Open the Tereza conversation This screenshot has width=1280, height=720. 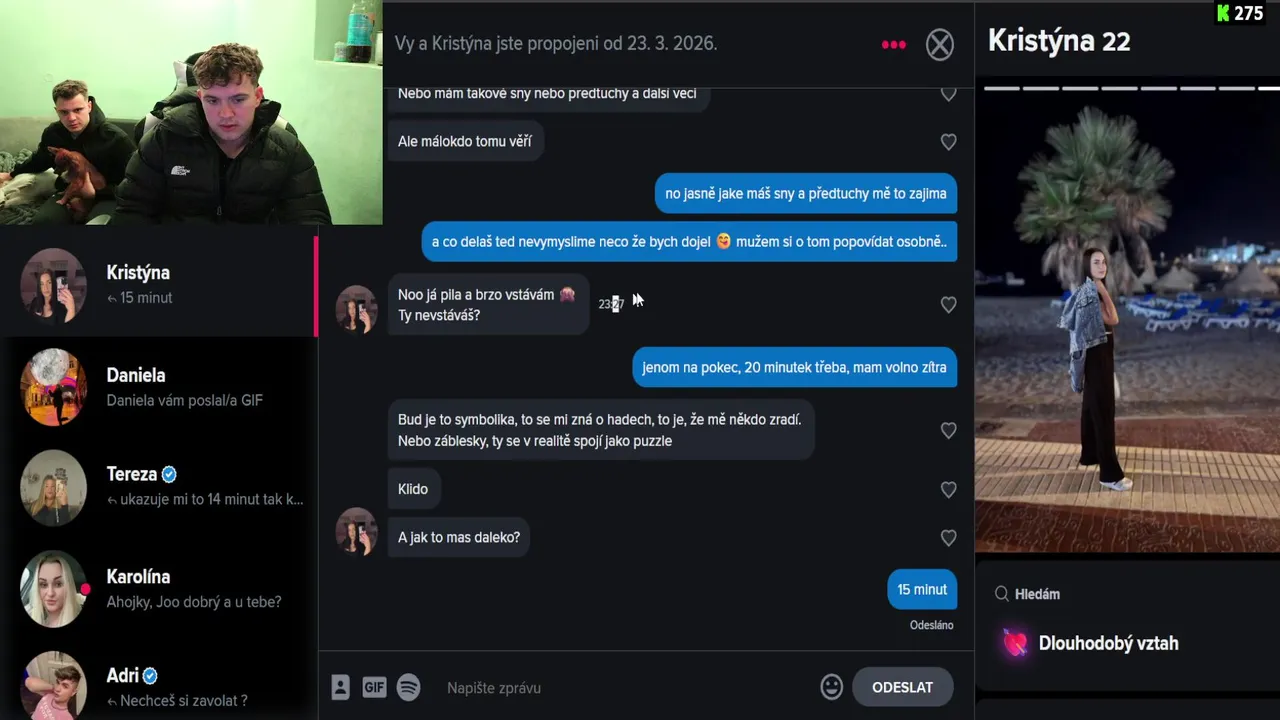(159, 487)
